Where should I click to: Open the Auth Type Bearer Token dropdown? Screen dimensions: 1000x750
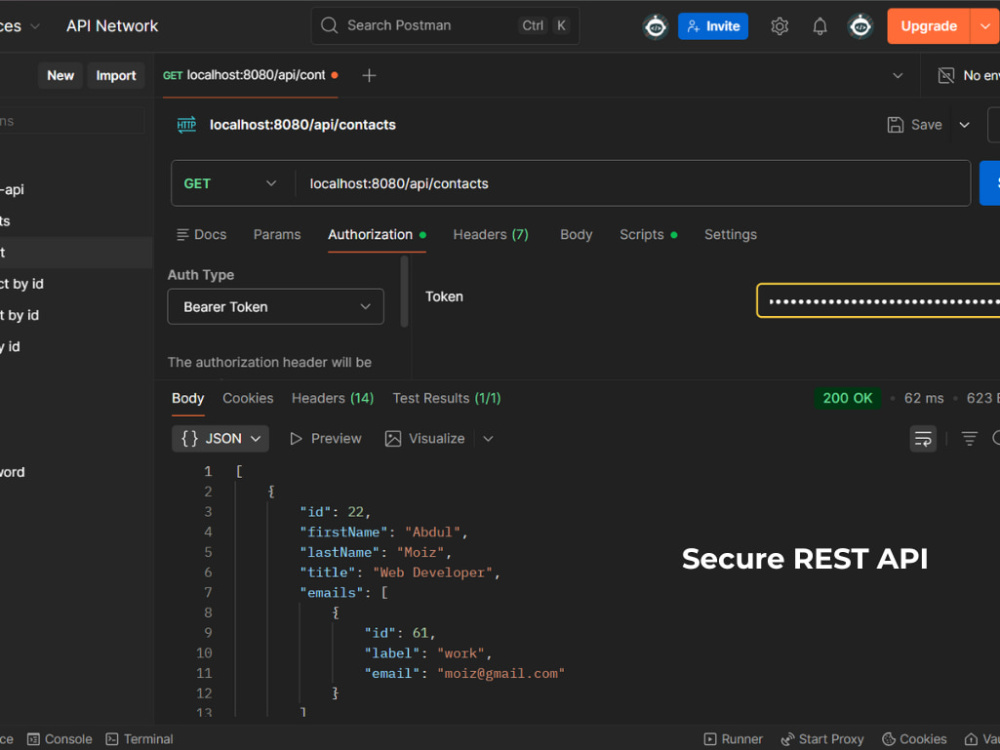pos(276,307)
